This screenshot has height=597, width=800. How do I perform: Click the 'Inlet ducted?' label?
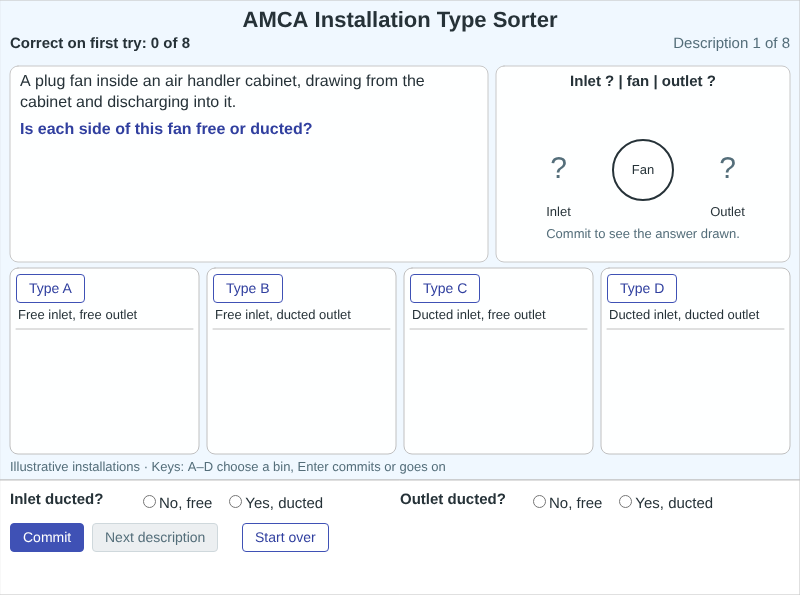(x=57, y=499)
